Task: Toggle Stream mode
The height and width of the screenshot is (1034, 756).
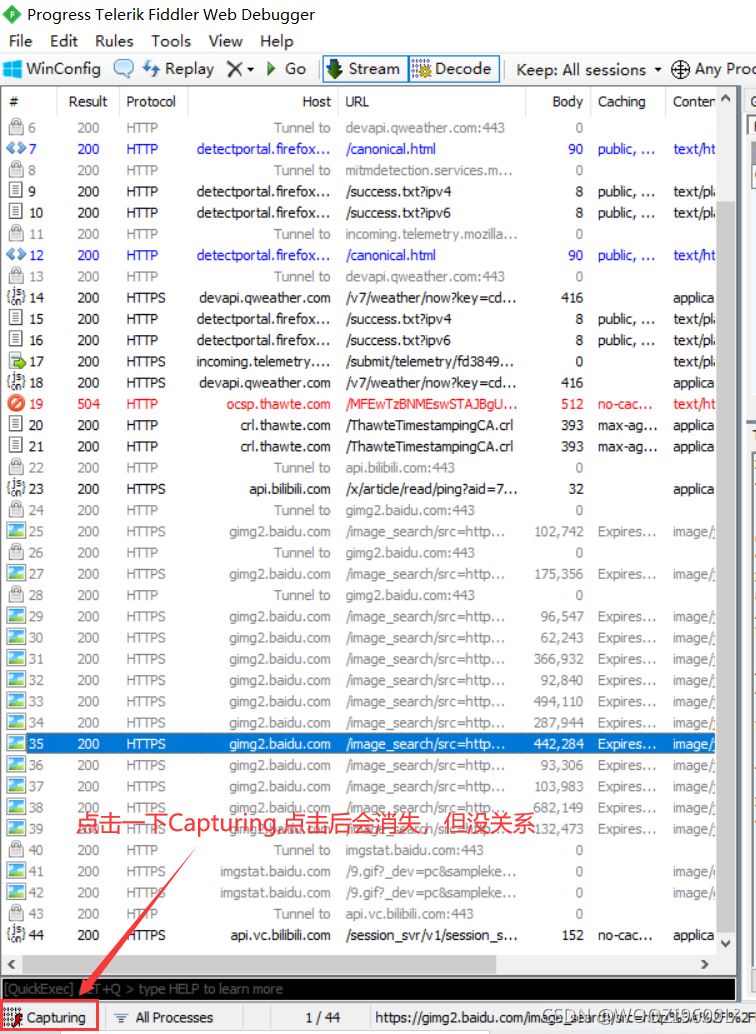Action: tap(365, 69)
